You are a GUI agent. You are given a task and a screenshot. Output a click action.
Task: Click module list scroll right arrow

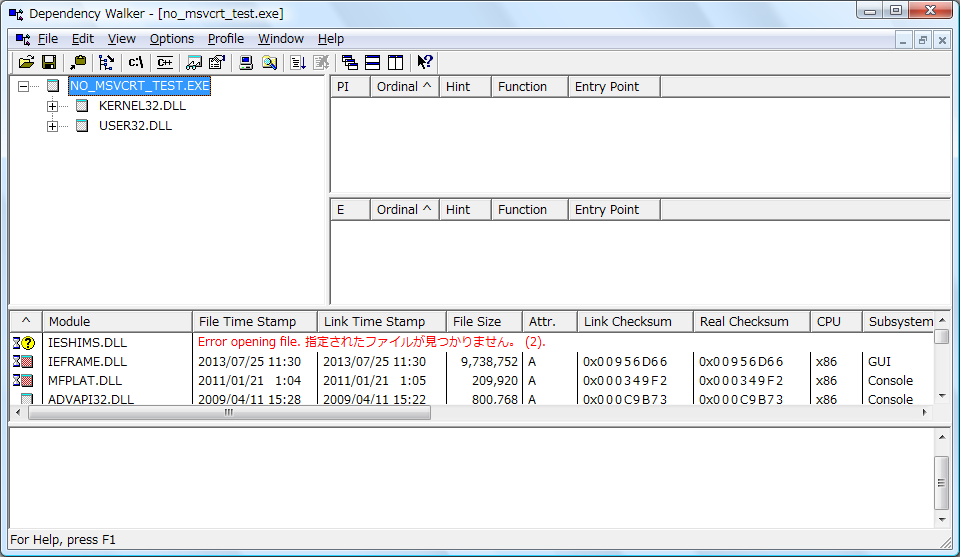924,413
